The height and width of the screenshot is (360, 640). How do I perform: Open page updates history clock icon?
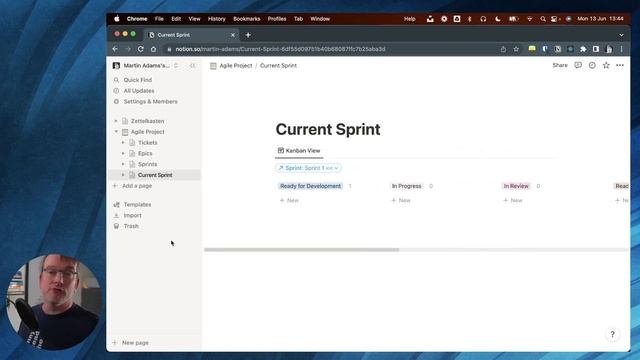592,65
